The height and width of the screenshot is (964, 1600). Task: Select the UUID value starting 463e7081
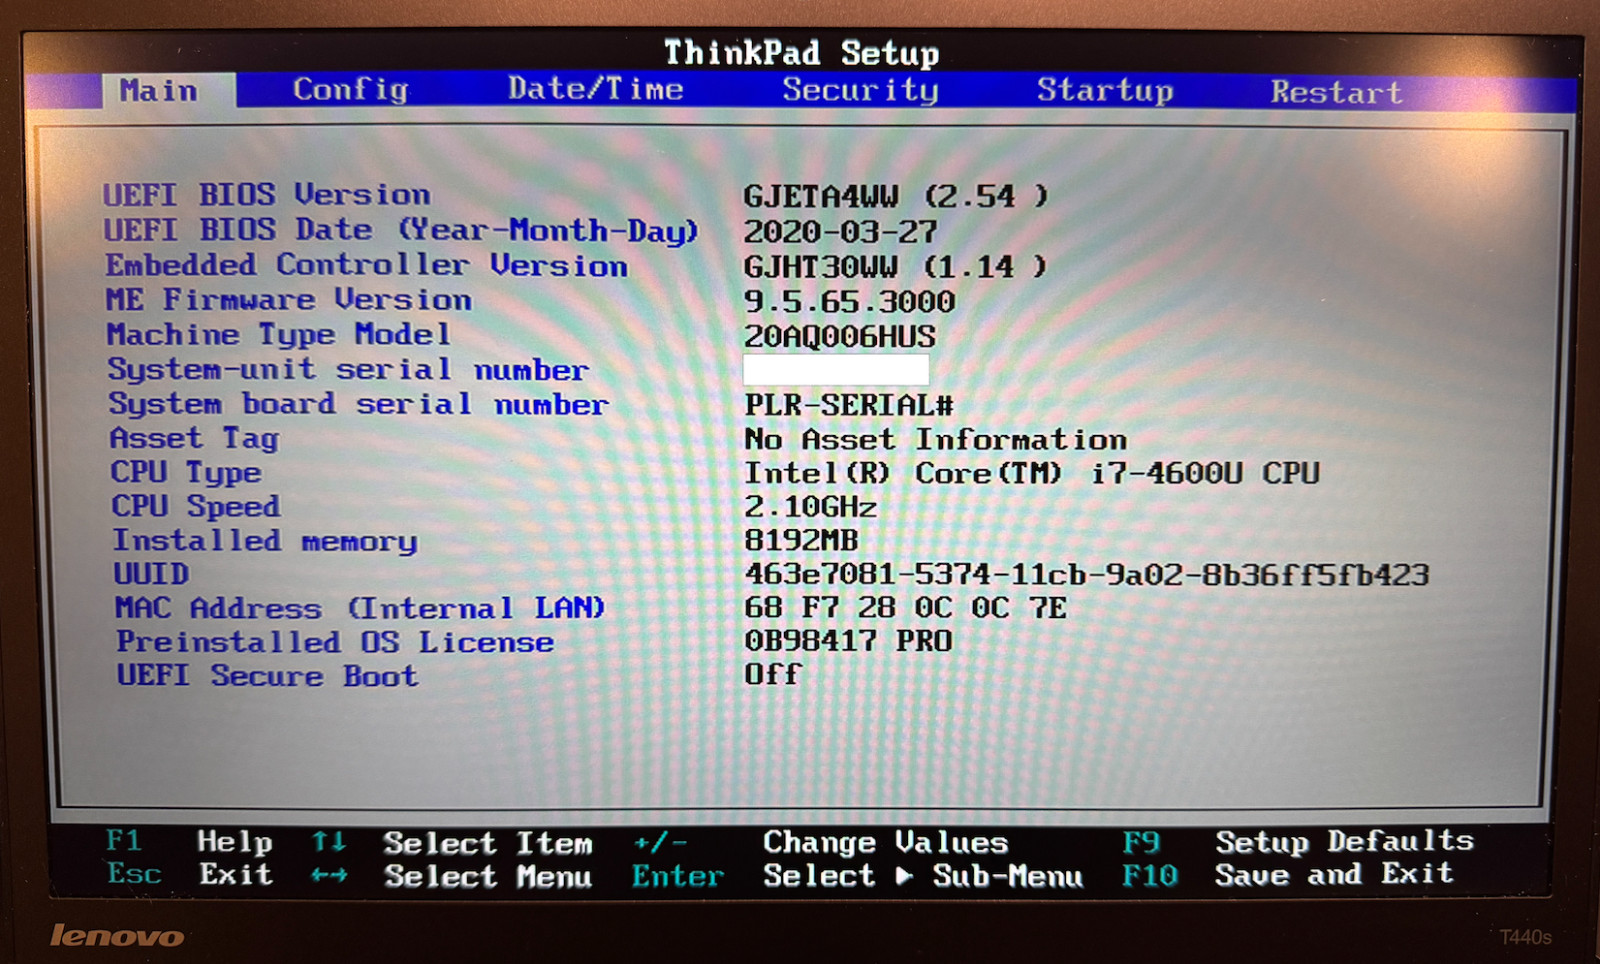1087,575
